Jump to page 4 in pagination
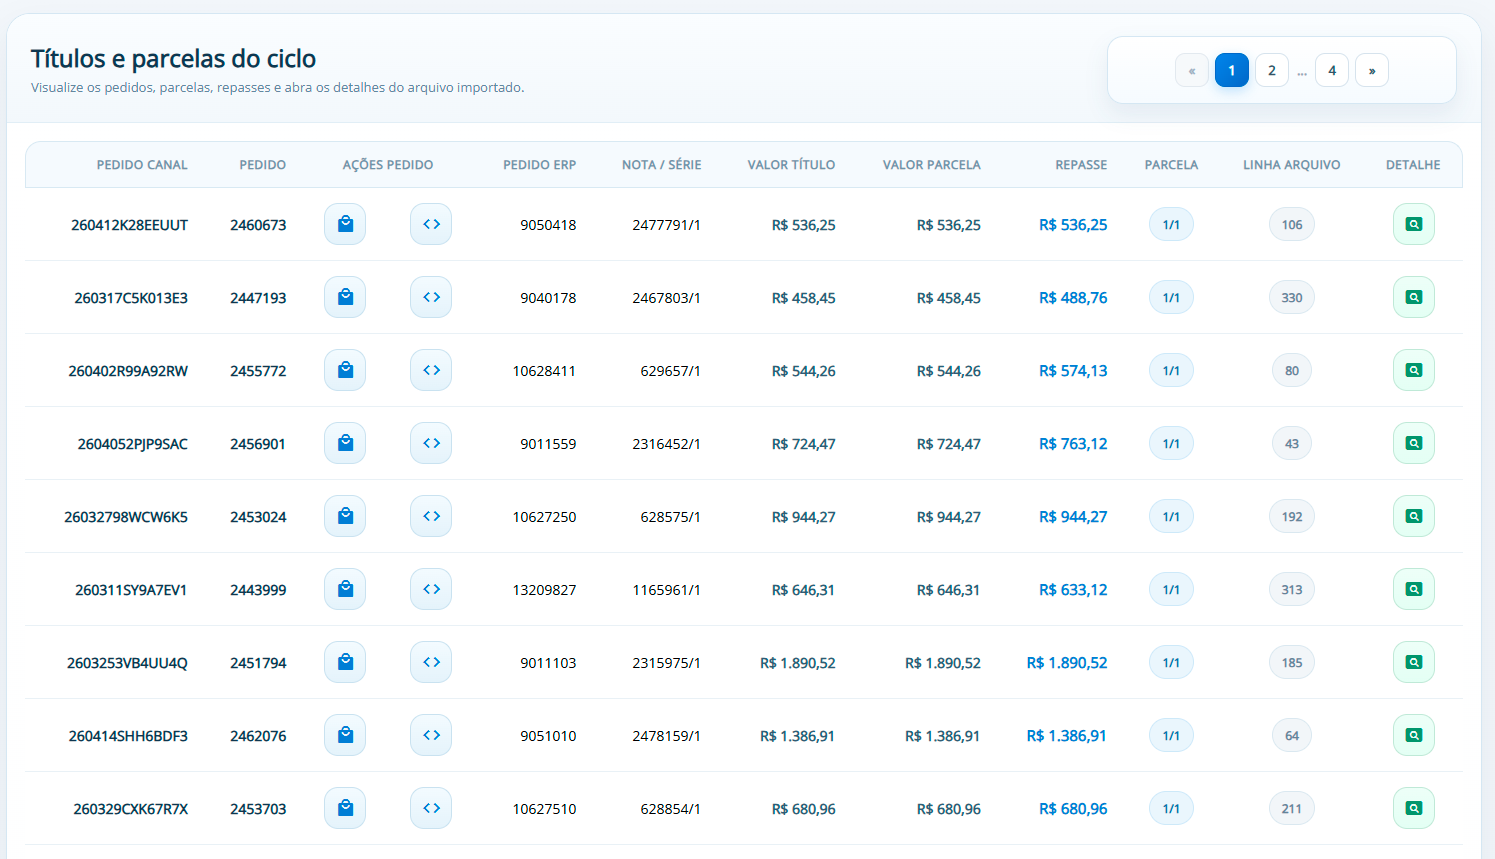 point(1331,70)
